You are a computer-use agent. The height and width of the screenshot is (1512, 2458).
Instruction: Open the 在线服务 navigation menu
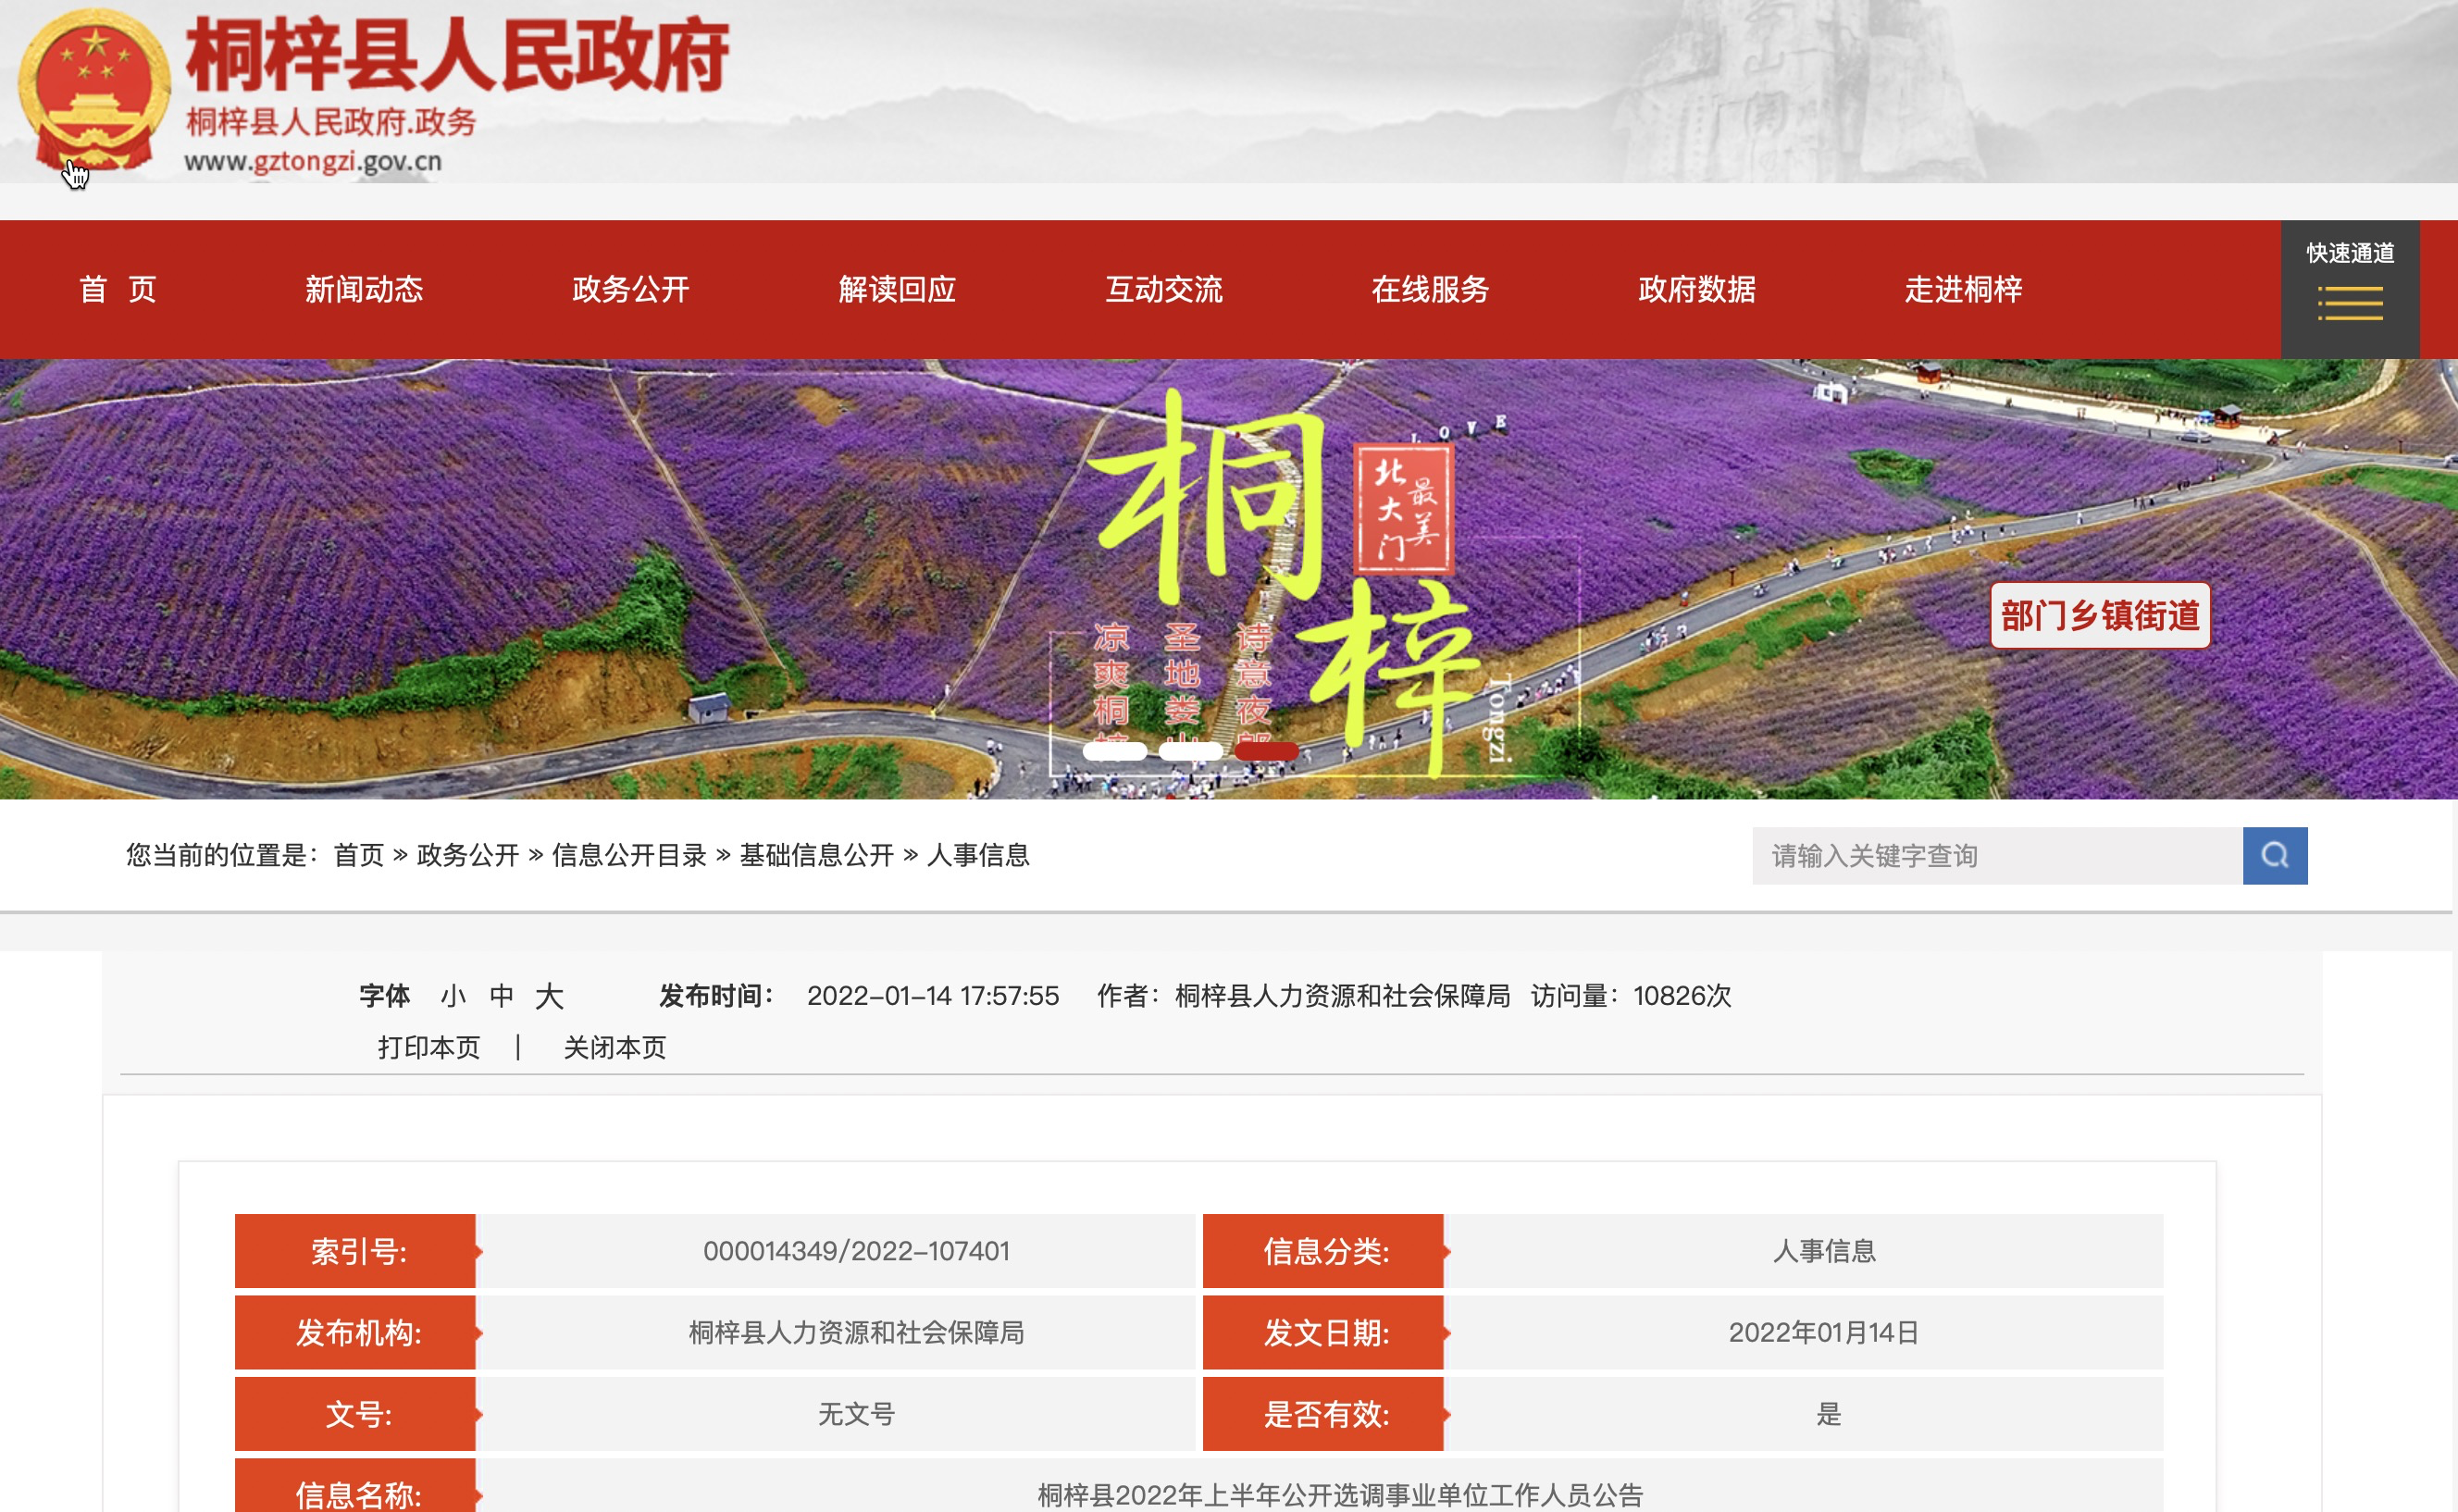click(1430, 290)
